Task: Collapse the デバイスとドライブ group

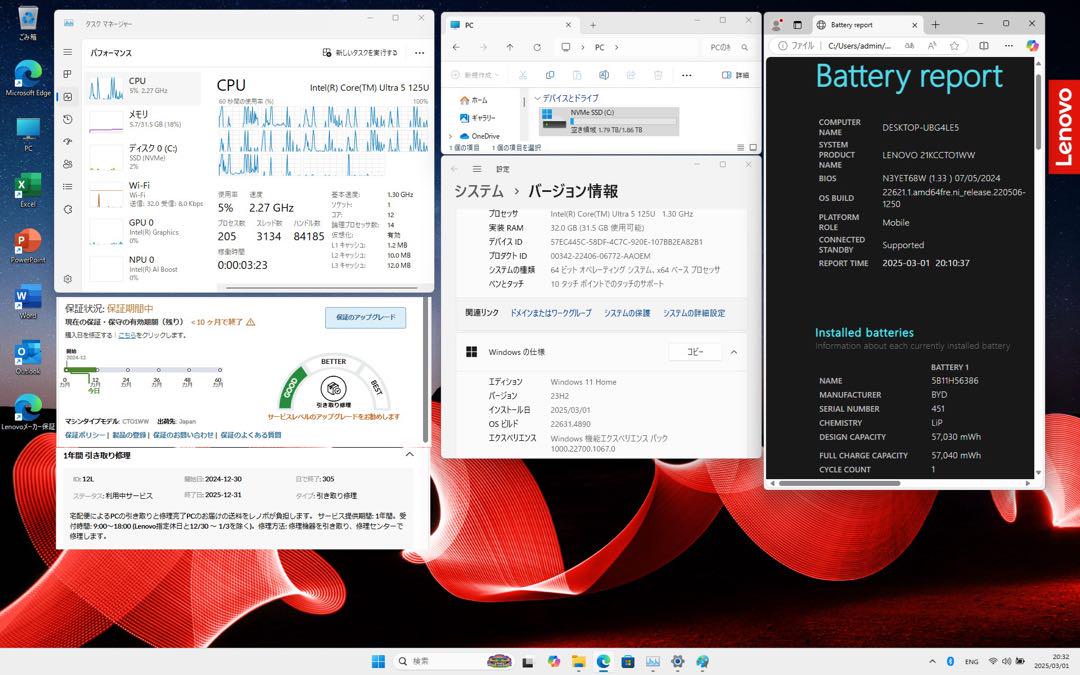Action: point(537,98)
